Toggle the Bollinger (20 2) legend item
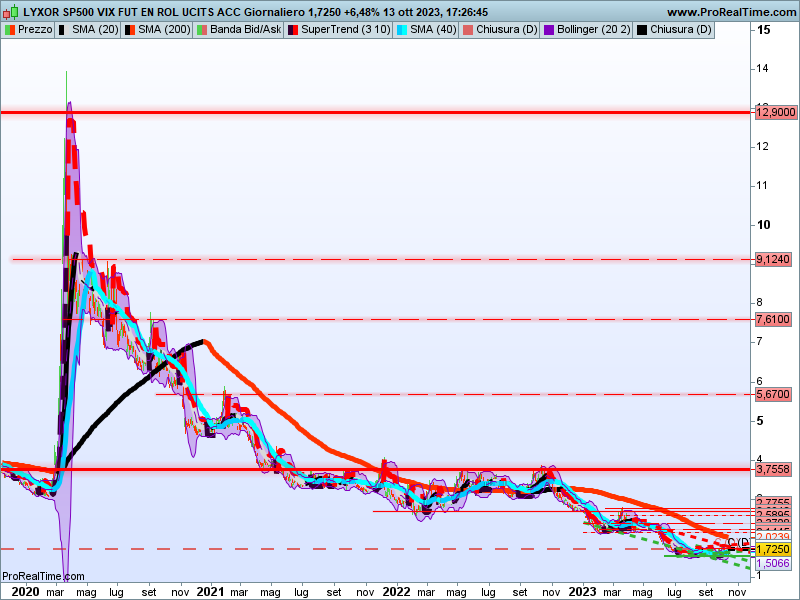This screenshot has width=800, height=600. pyautogui.click(x=587, y=30)
